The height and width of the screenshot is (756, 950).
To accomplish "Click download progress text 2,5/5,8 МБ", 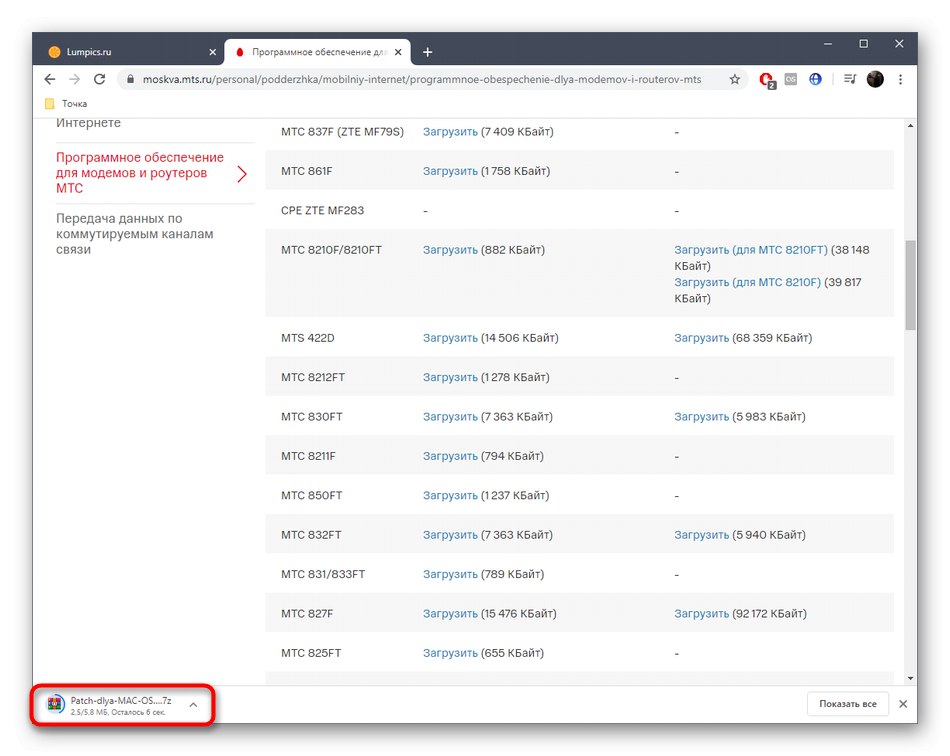I will 118,712.
